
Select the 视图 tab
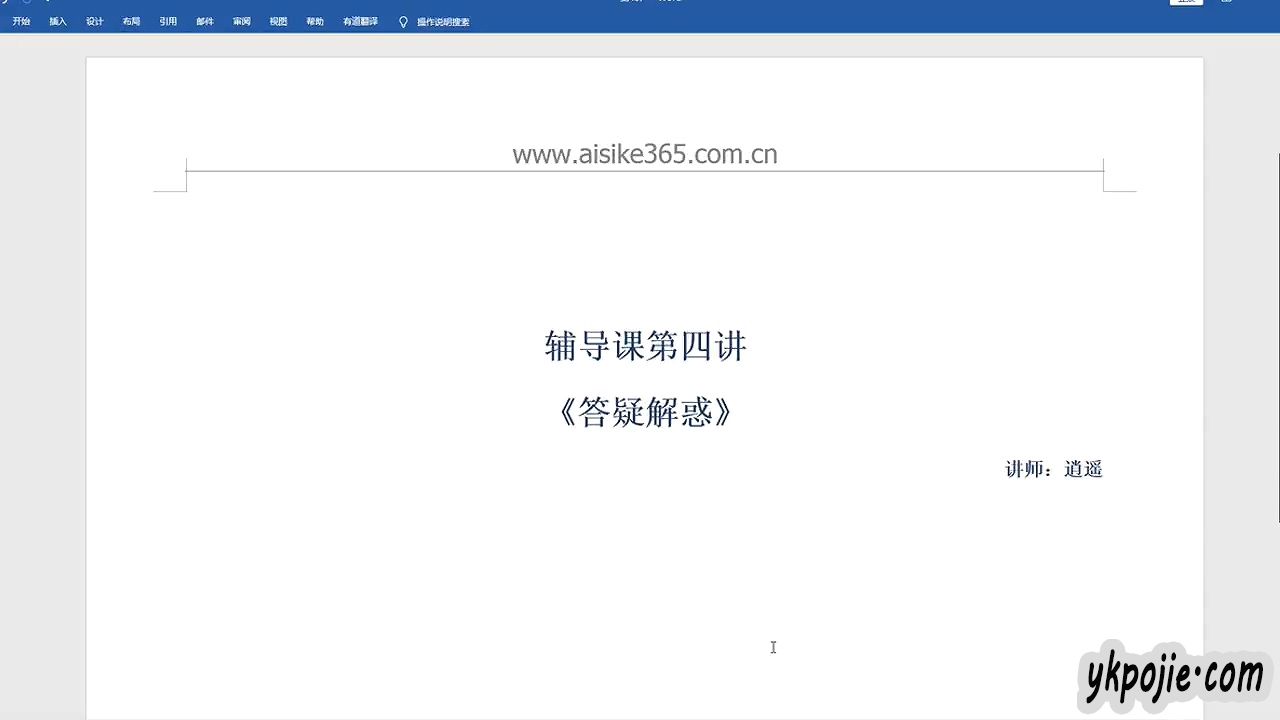pyautogui.click(x=278, y=21)
